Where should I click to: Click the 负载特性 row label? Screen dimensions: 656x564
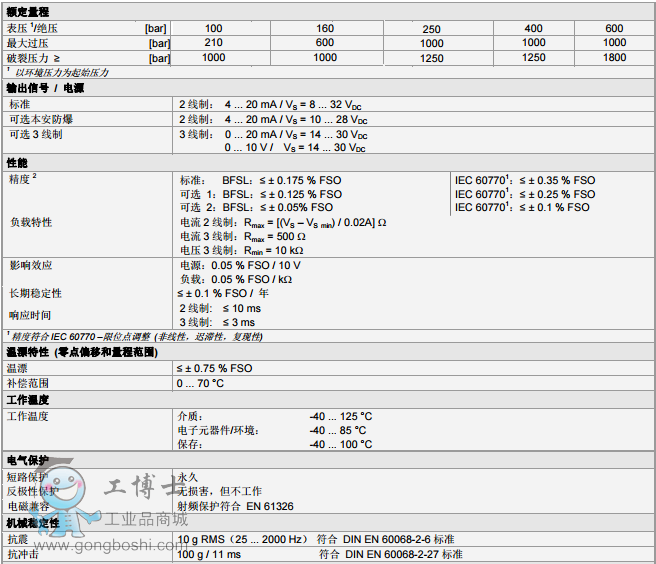click(x=30, y=222)
